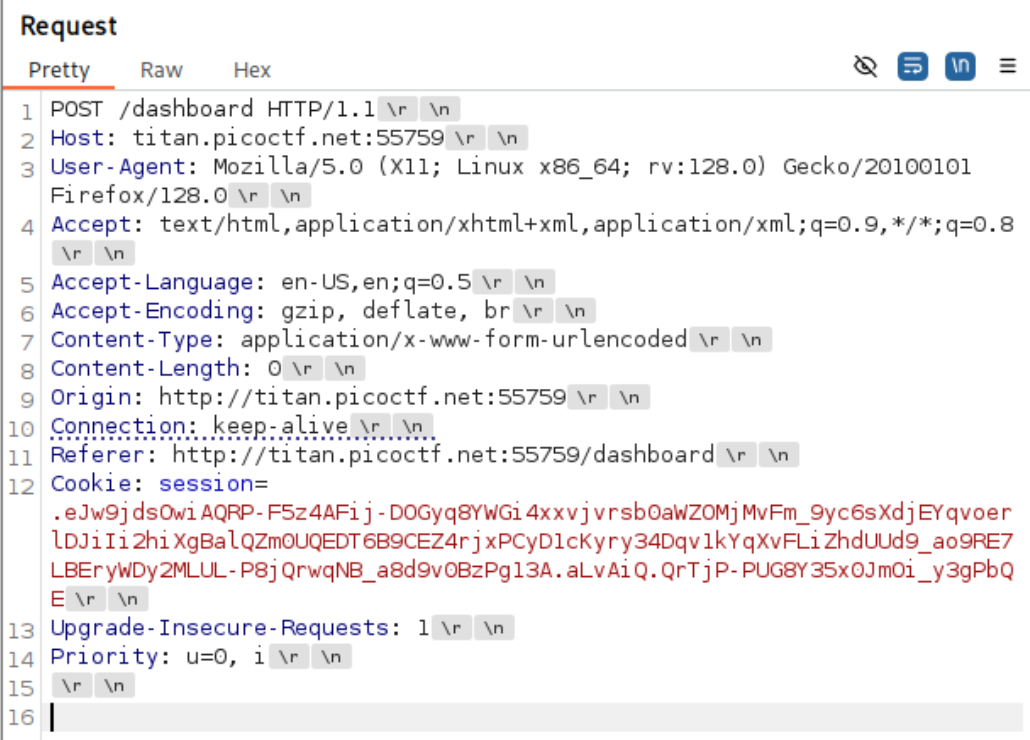Switch to the Pretty tab
Screen dimensions: 1030x740
pyautogui.click(x=58, y=70)
